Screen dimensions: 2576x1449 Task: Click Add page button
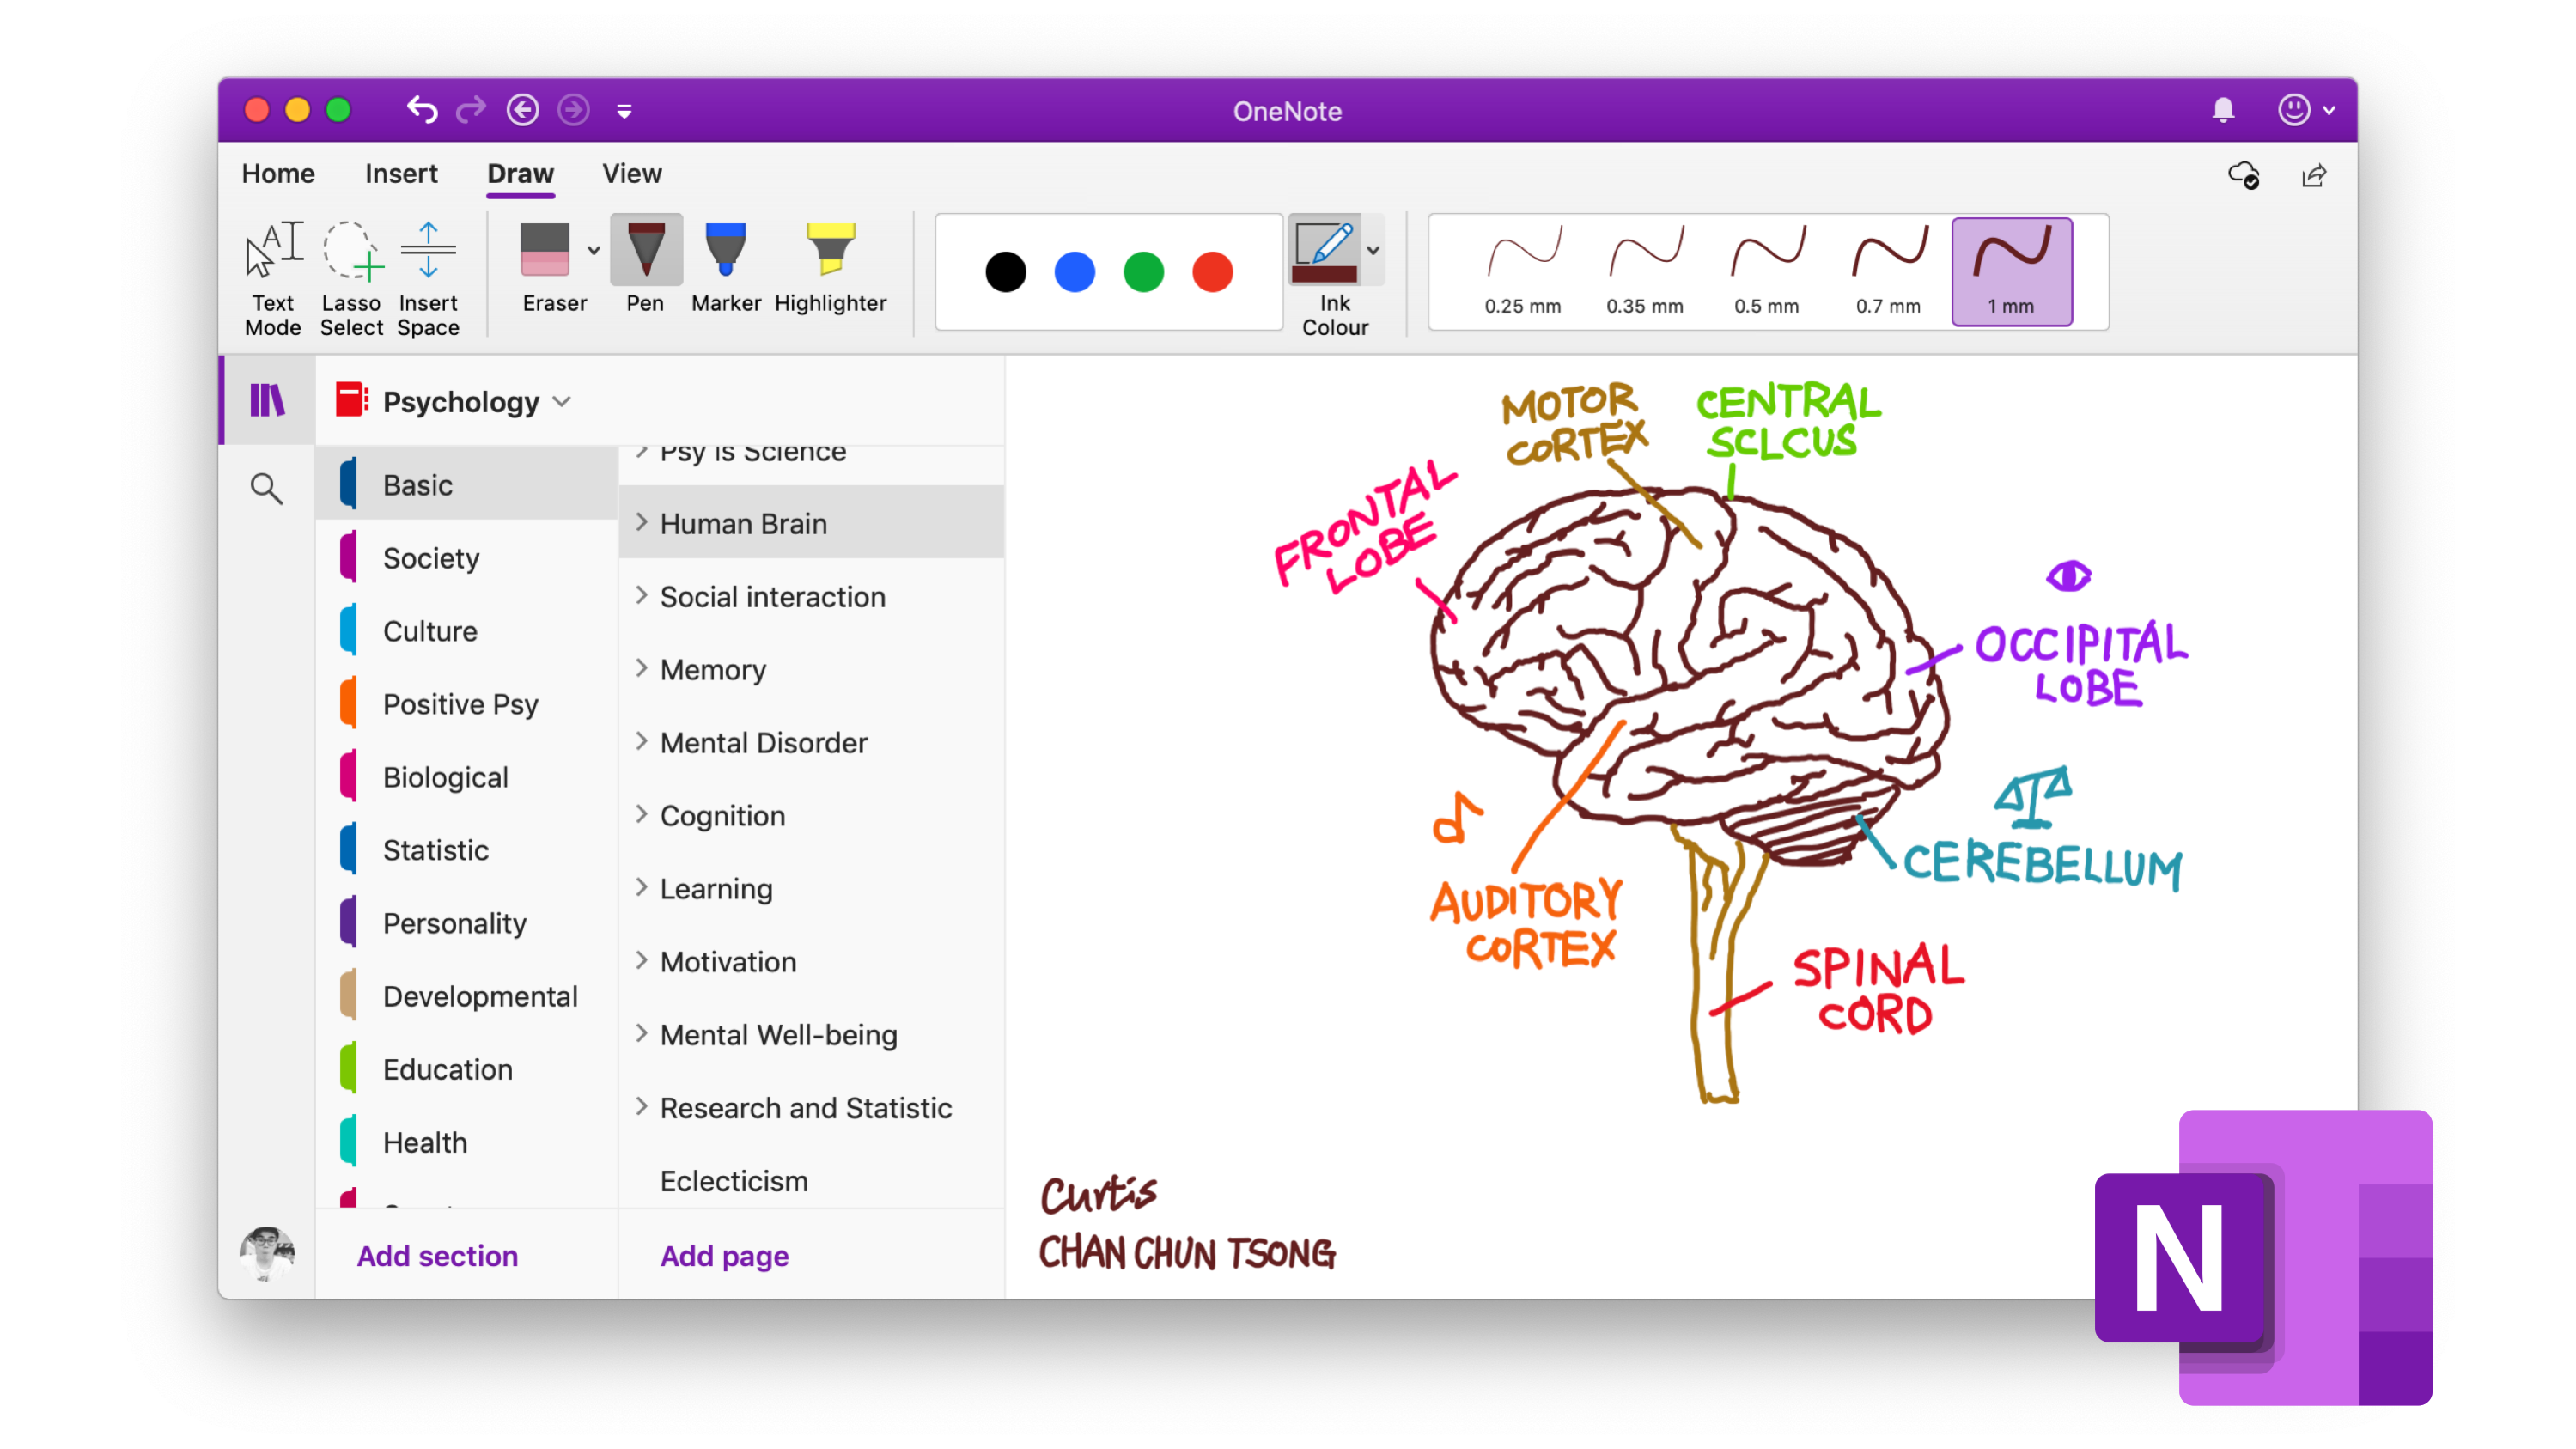[x=722, y=1254]
